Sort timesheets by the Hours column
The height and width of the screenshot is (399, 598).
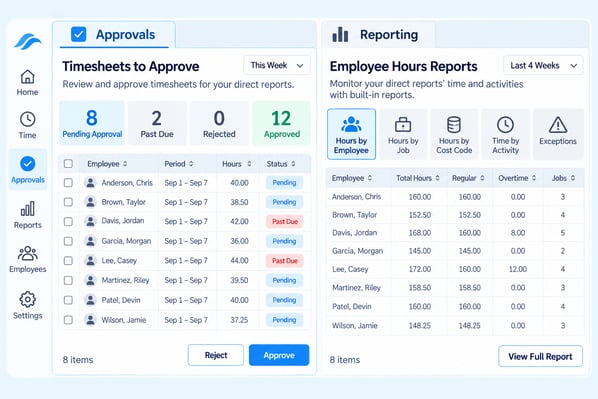click(237, 164)
